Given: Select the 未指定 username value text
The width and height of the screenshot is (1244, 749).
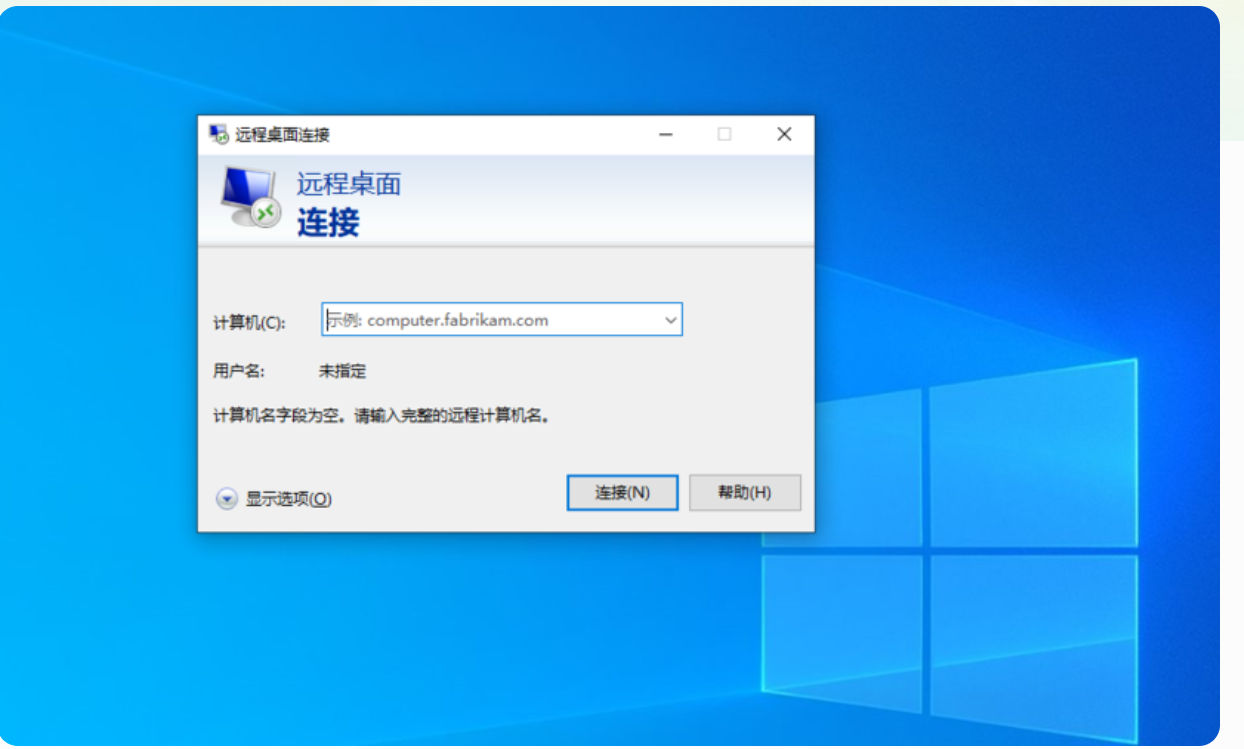Looking at the screenshot, I should [343, 371].
